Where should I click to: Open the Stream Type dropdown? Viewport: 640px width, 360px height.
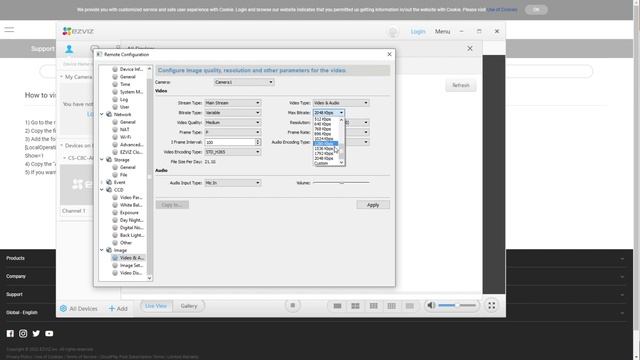pyautogui.click(x=233, y=103)
